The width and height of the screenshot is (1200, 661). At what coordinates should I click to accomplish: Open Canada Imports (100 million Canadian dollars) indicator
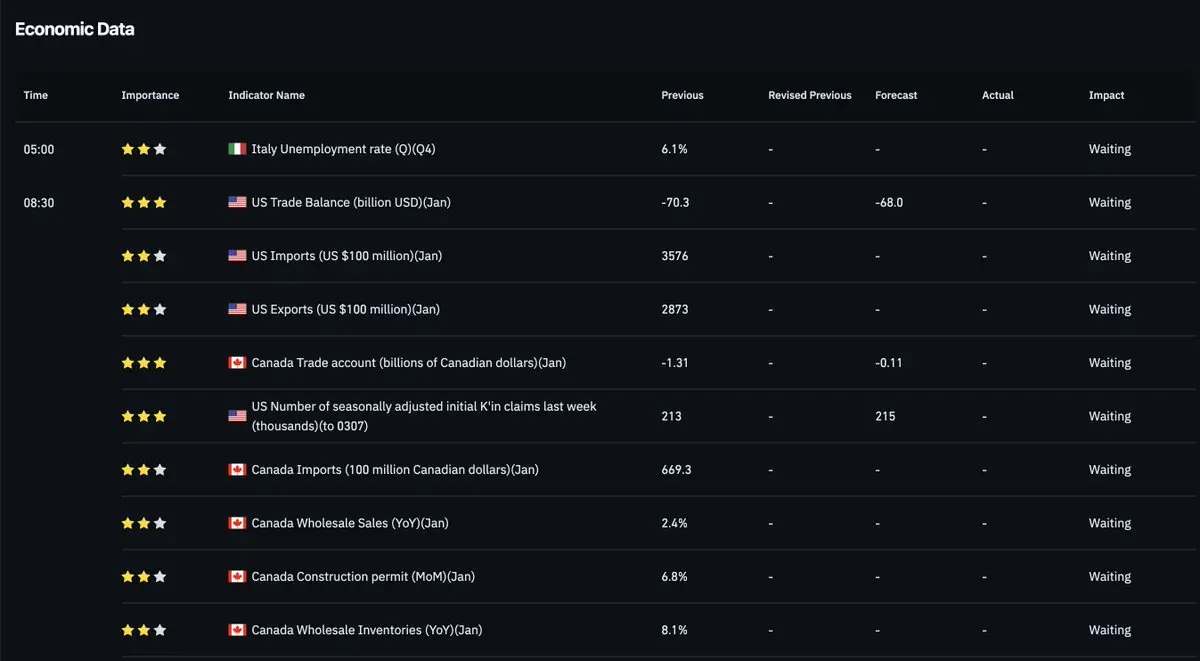click(394, 470)
